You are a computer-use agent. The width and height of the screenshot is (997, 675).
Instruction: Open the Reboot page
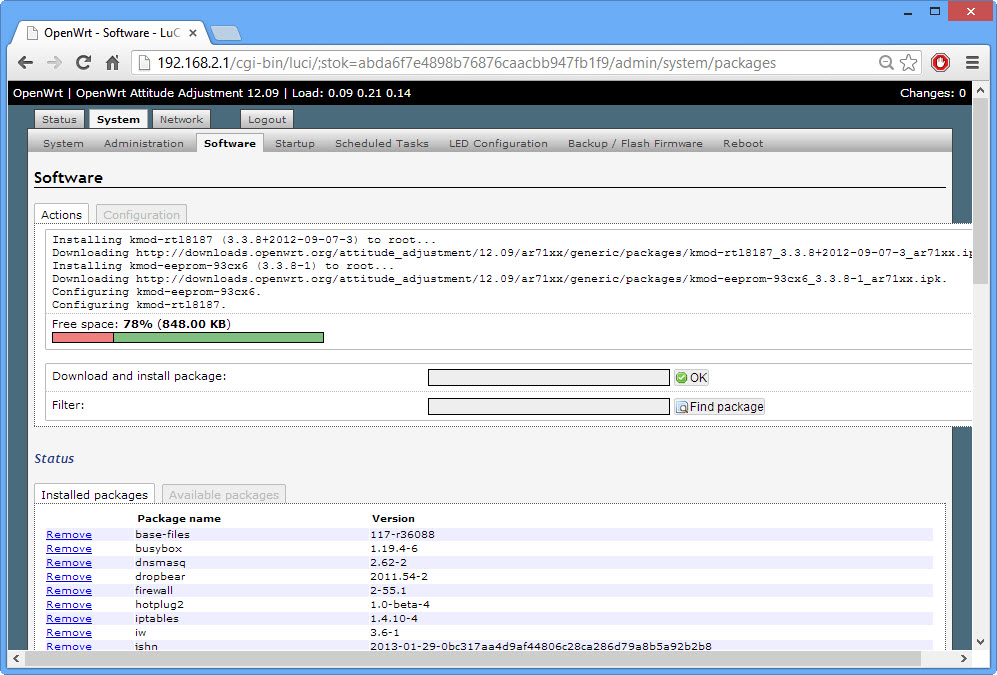743,144
